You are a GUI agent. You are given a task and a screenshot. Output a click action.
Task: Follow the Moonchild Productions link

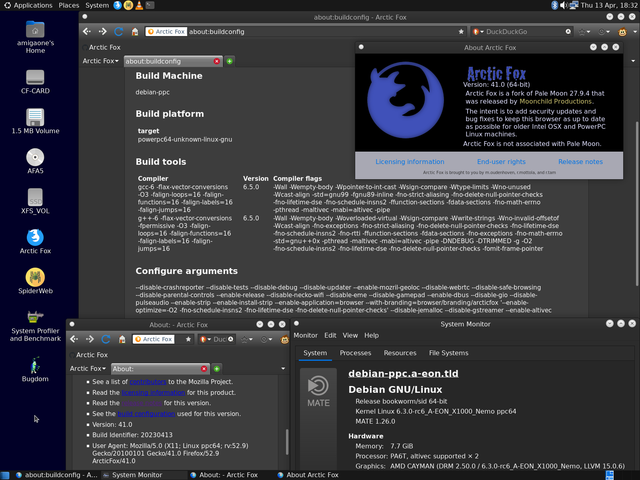tap(556, 101)
